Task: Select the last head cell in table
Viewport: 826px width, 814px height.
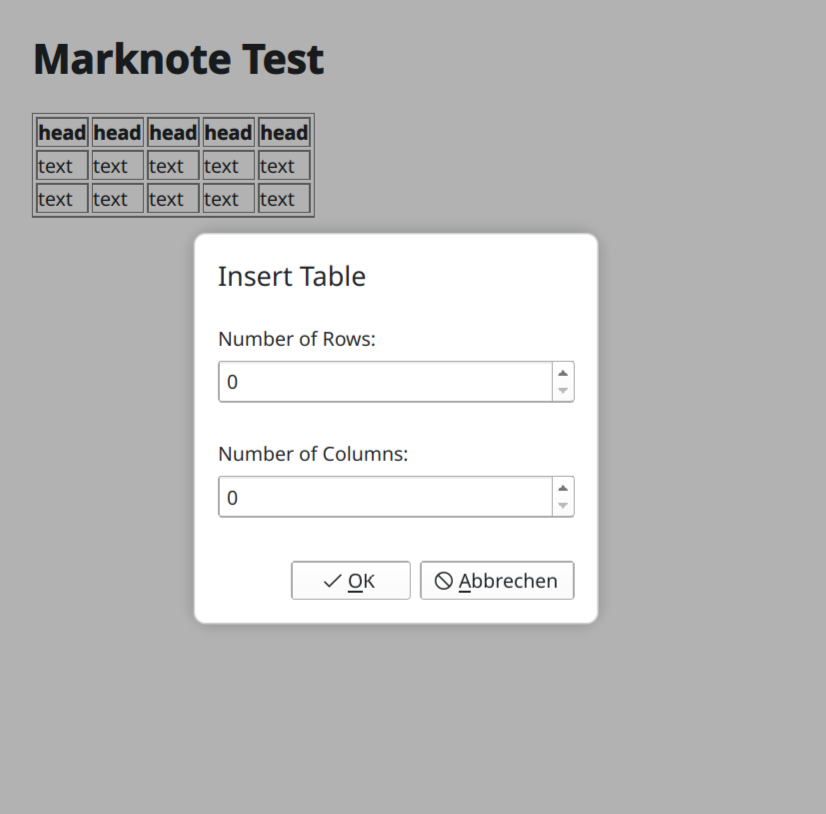Action: tap(284, 133)
